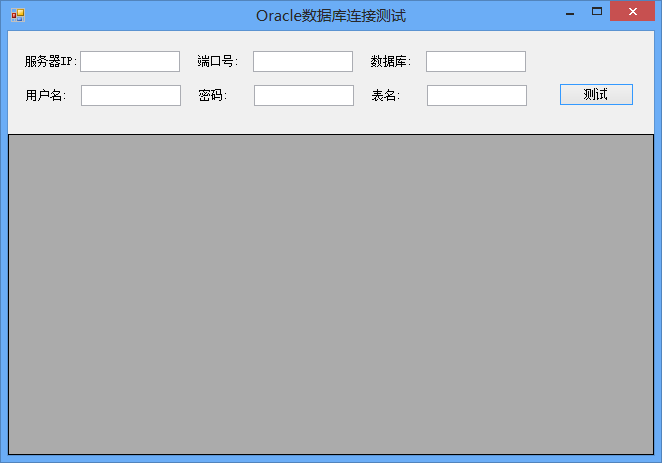
Task: Click the 表名 text box
Action: point(477,95)
